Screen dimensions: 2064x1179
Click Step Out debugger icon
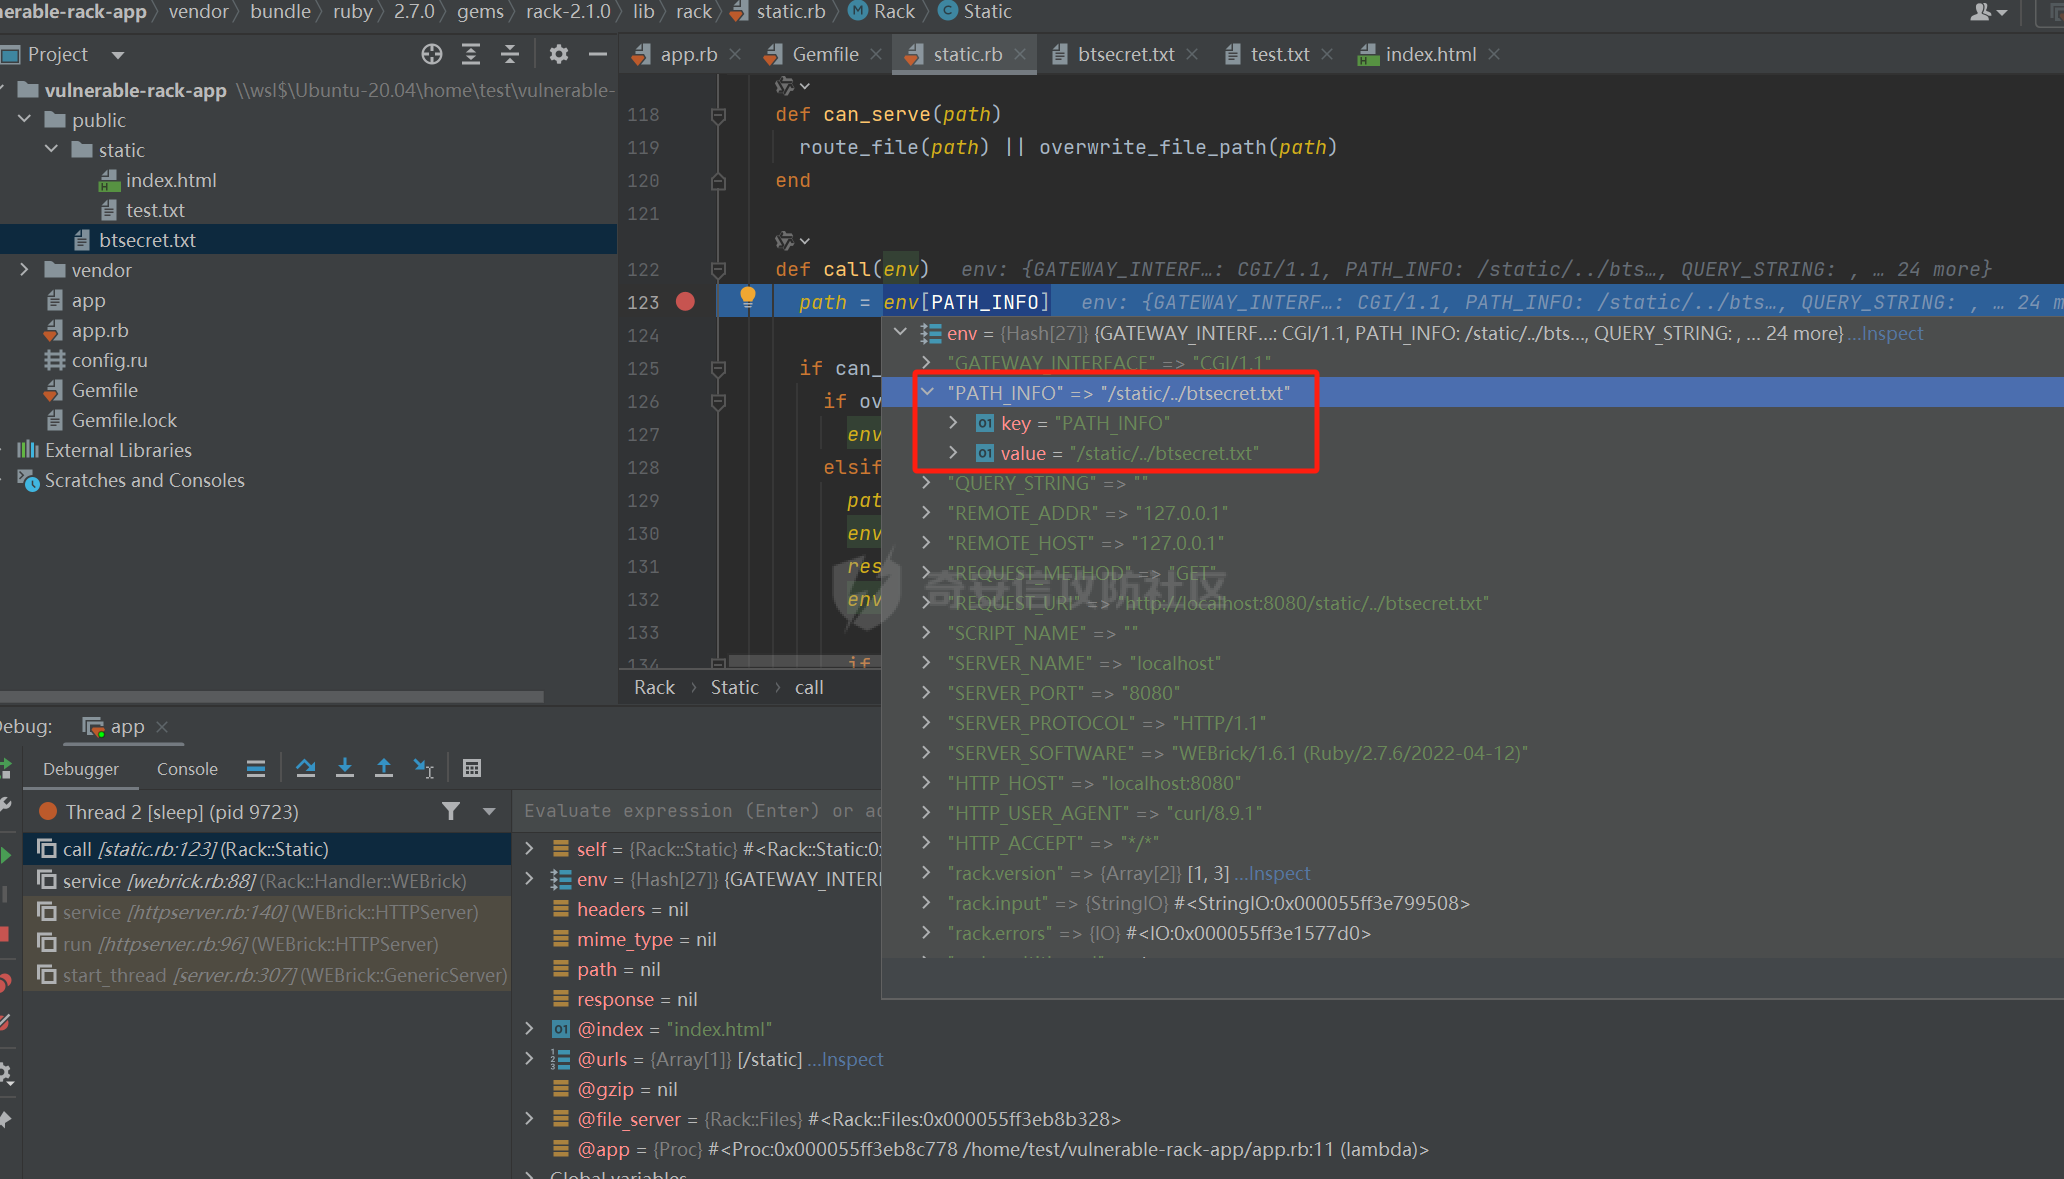coord(384,768)
